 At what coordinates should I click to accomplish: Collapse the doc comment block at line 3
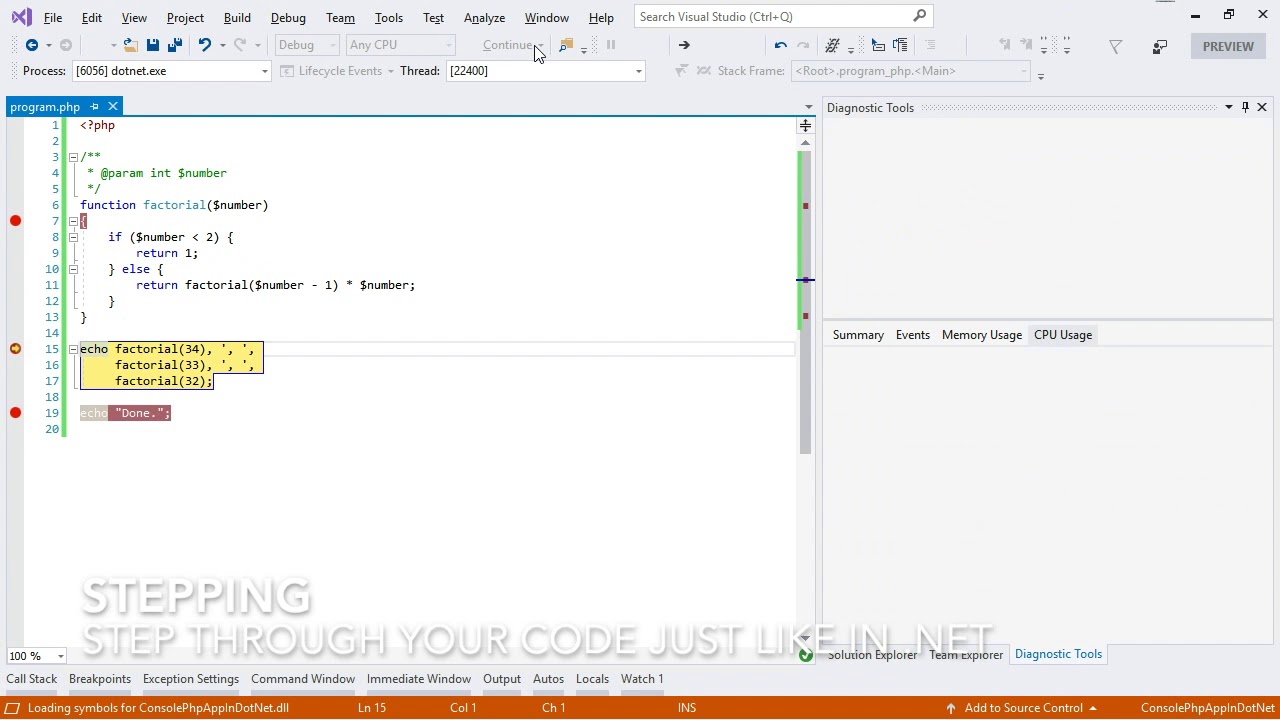coord(73,157)
